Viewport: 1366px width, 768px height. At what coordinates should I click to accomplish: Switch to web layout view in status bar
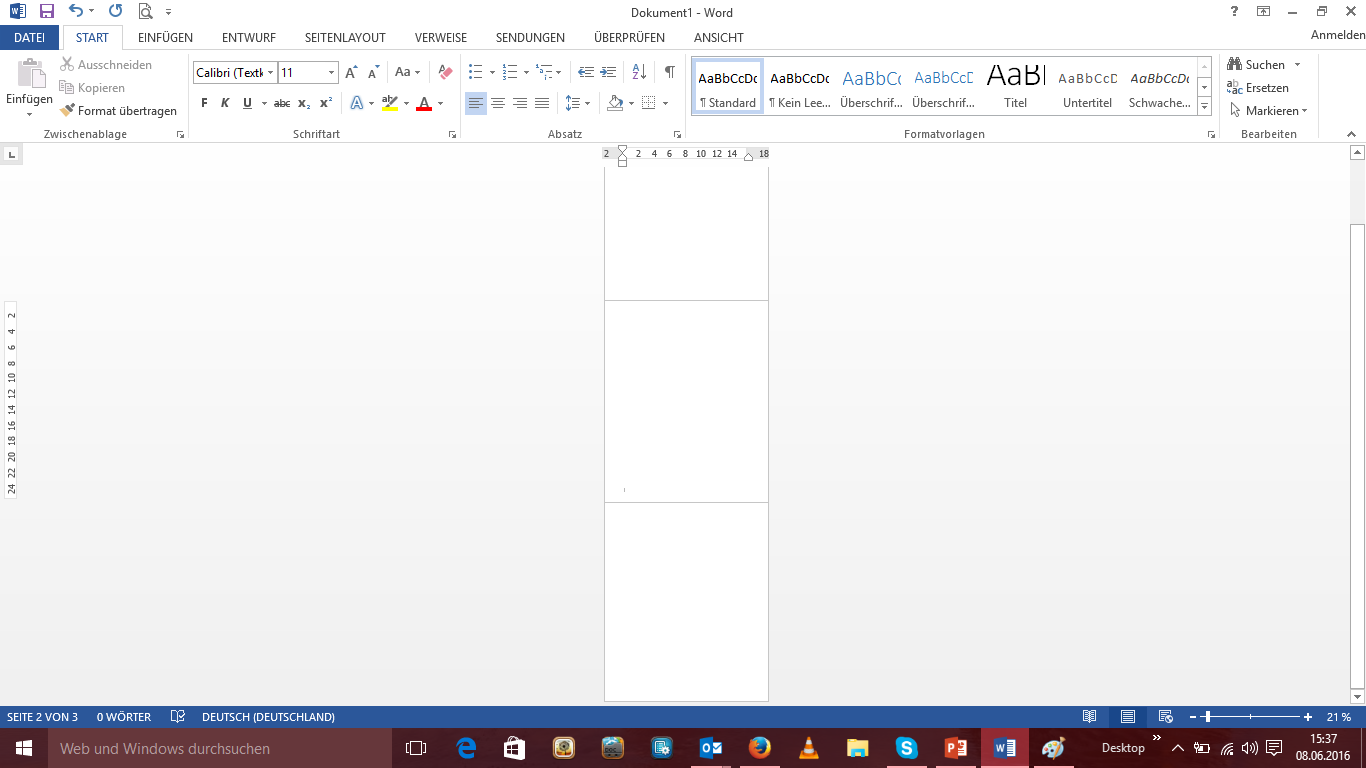coord(1165,717)
